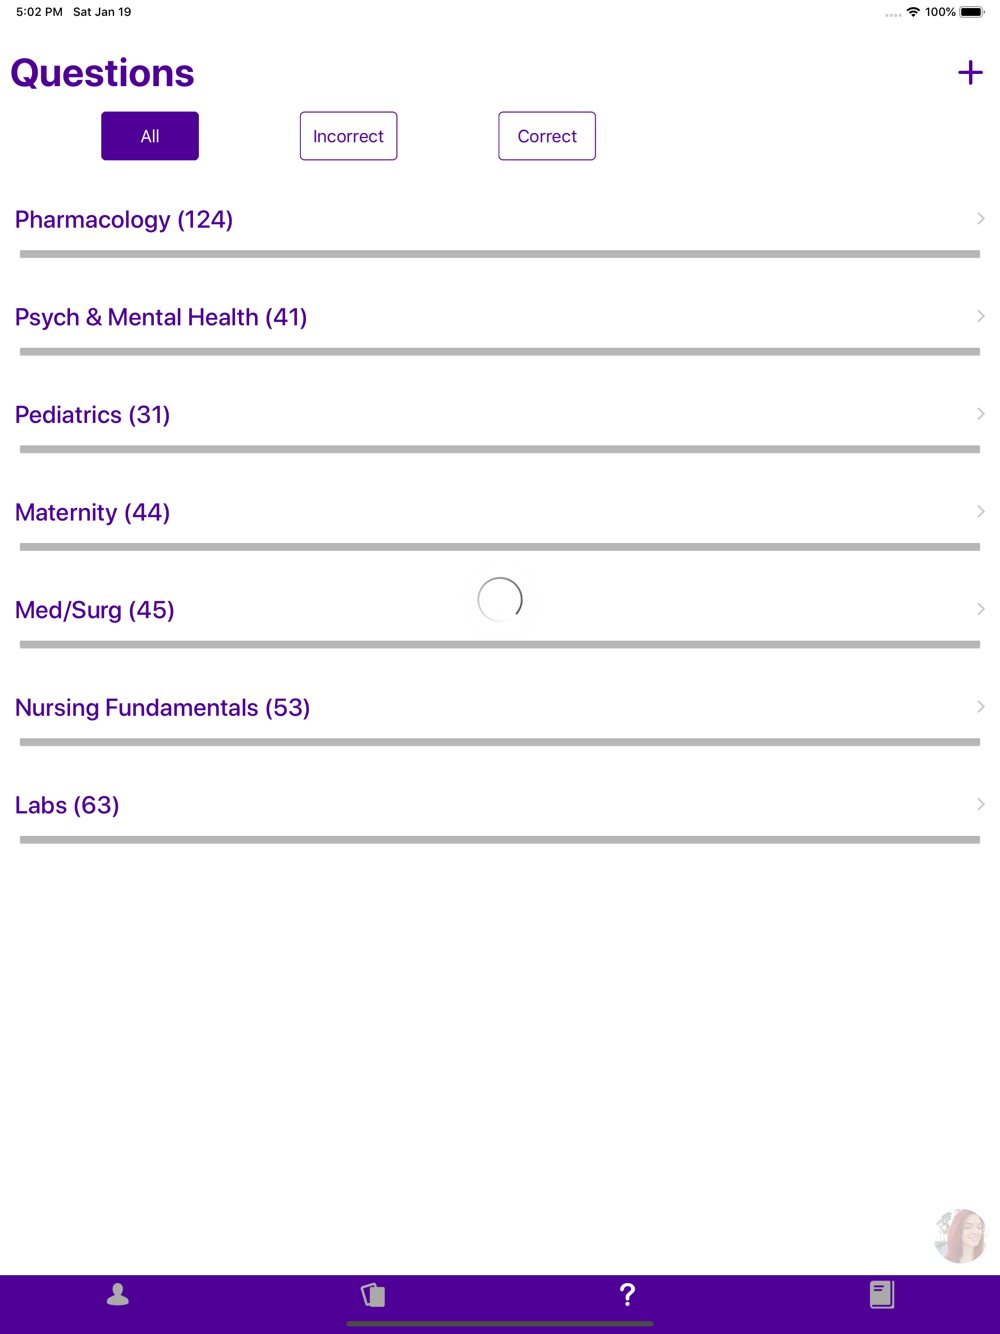The height and width of the screenshot is (1334, 1000).
Task: Open Med/Surg (45) questions
Action: pyautogui.click(x=500, y=610)
